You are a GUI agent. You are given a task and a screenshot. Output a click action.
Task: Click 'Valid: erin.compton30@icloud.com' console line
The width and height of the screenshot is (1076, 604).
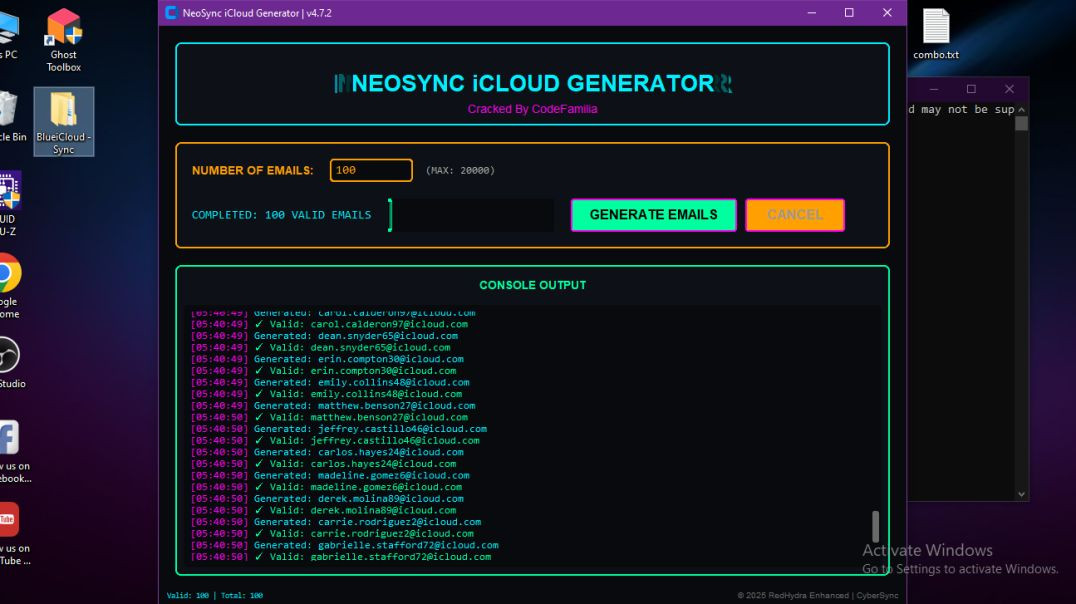(x=323, y=371)
